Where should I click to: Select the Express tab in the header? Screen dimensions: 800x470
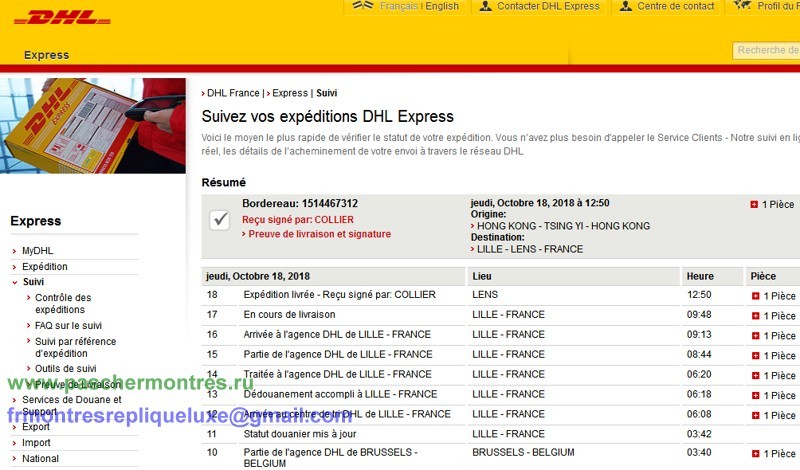46,55
